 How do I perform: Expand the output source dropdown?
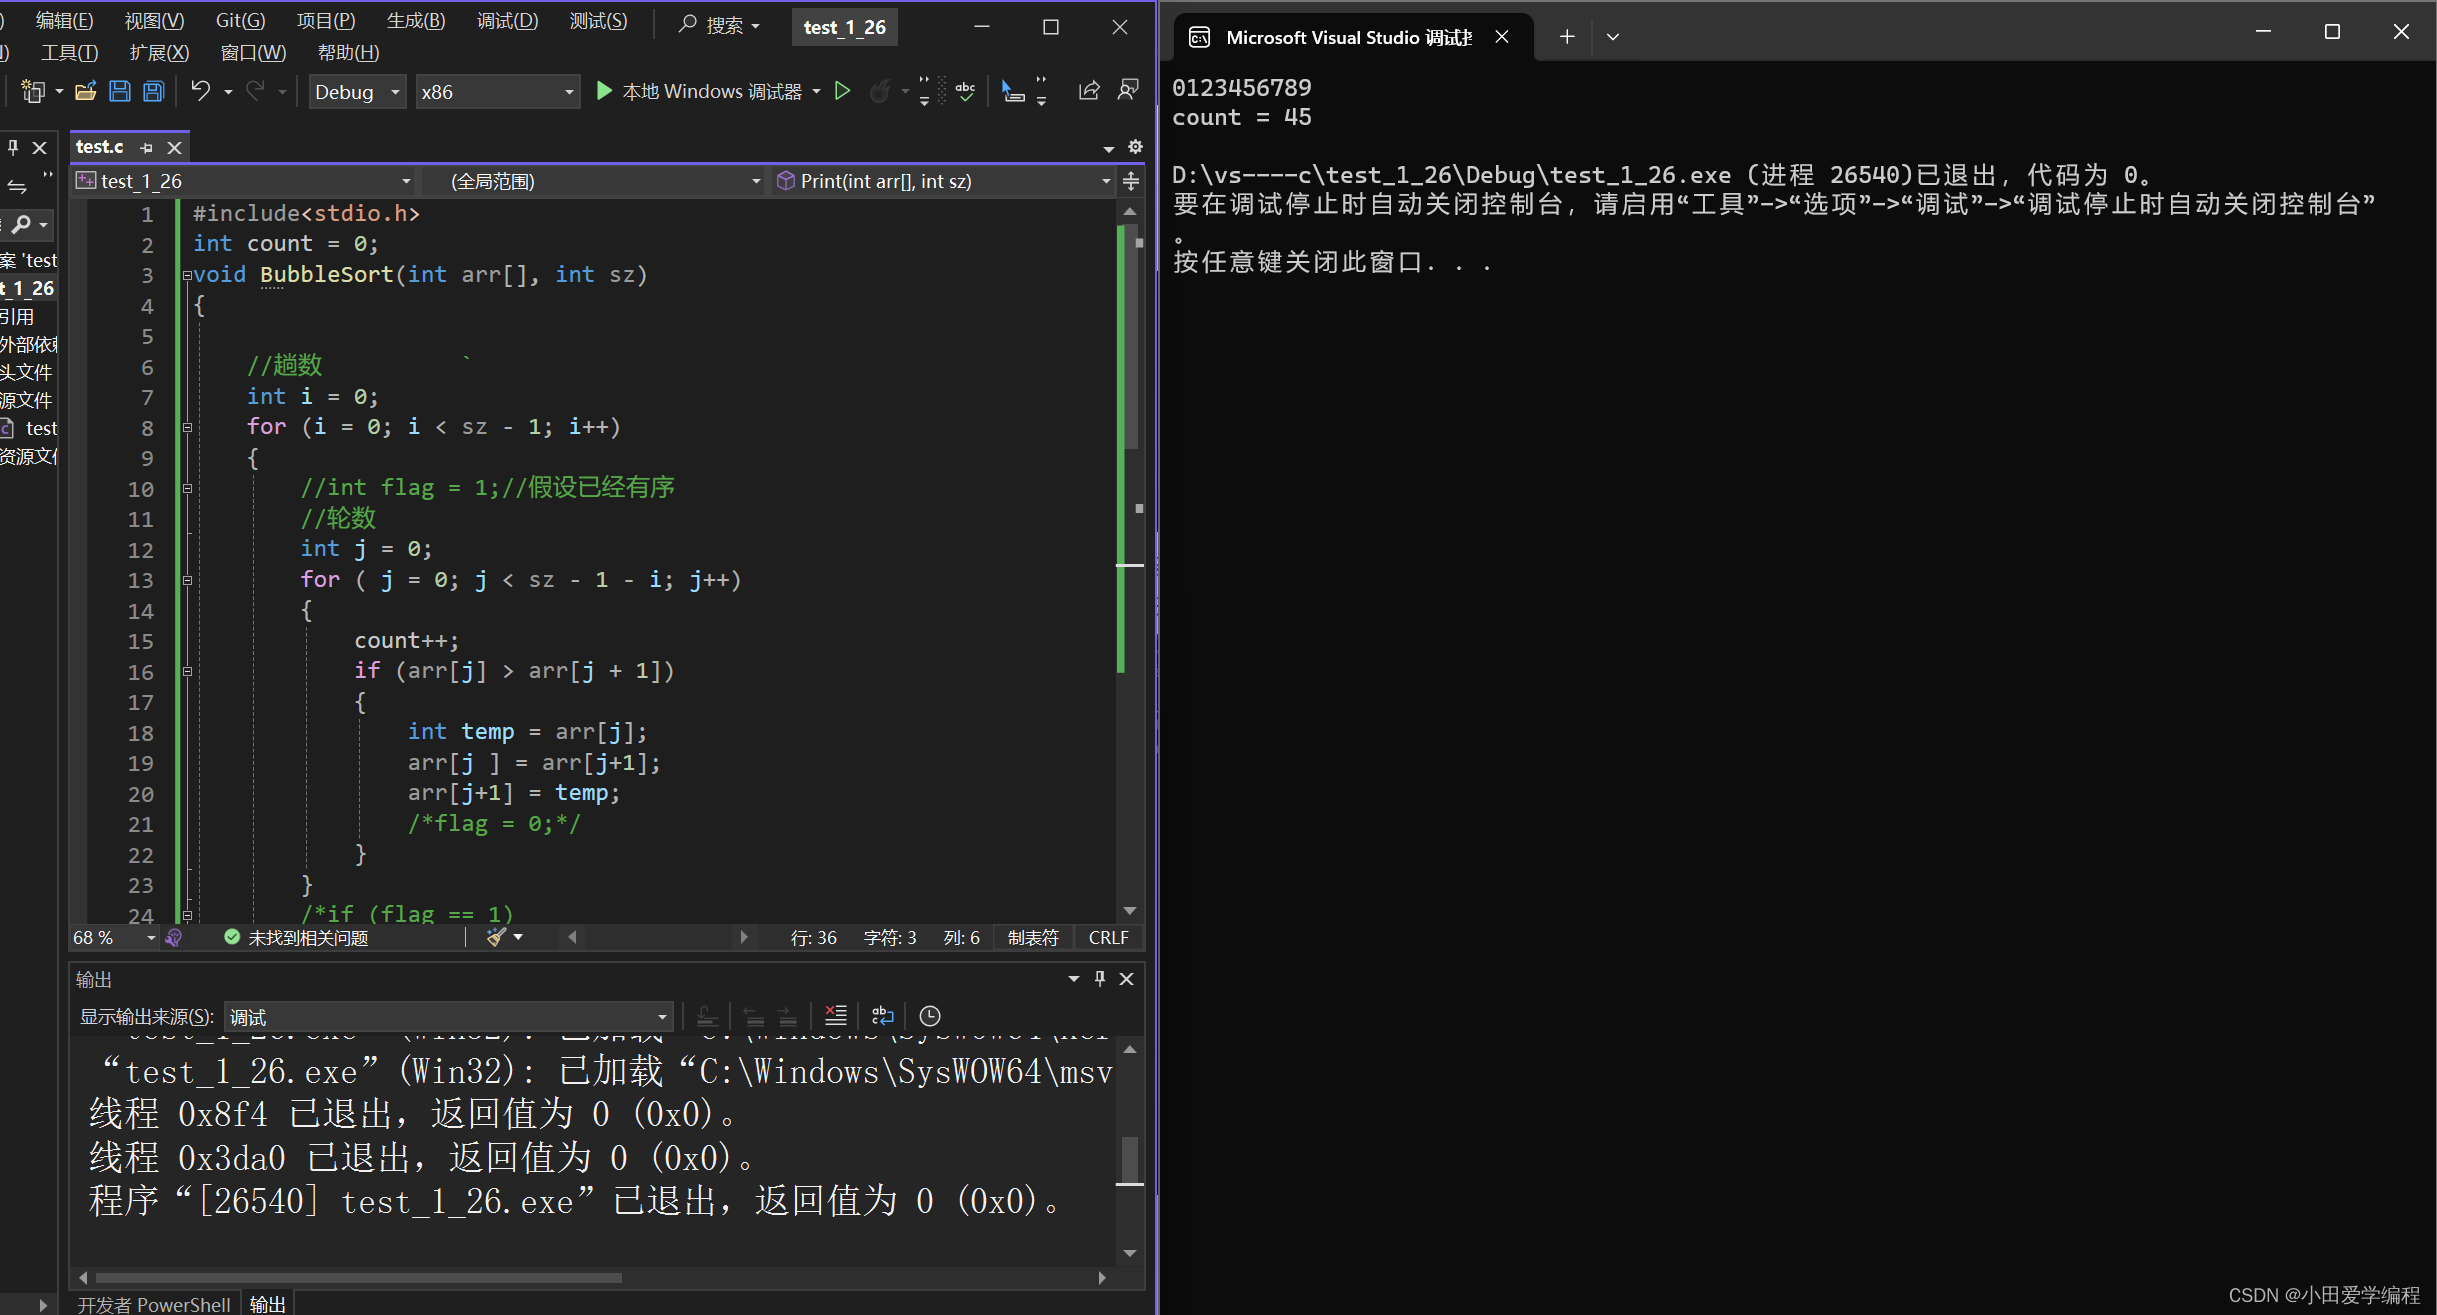pyautogui.click(x=662, y=1017)
